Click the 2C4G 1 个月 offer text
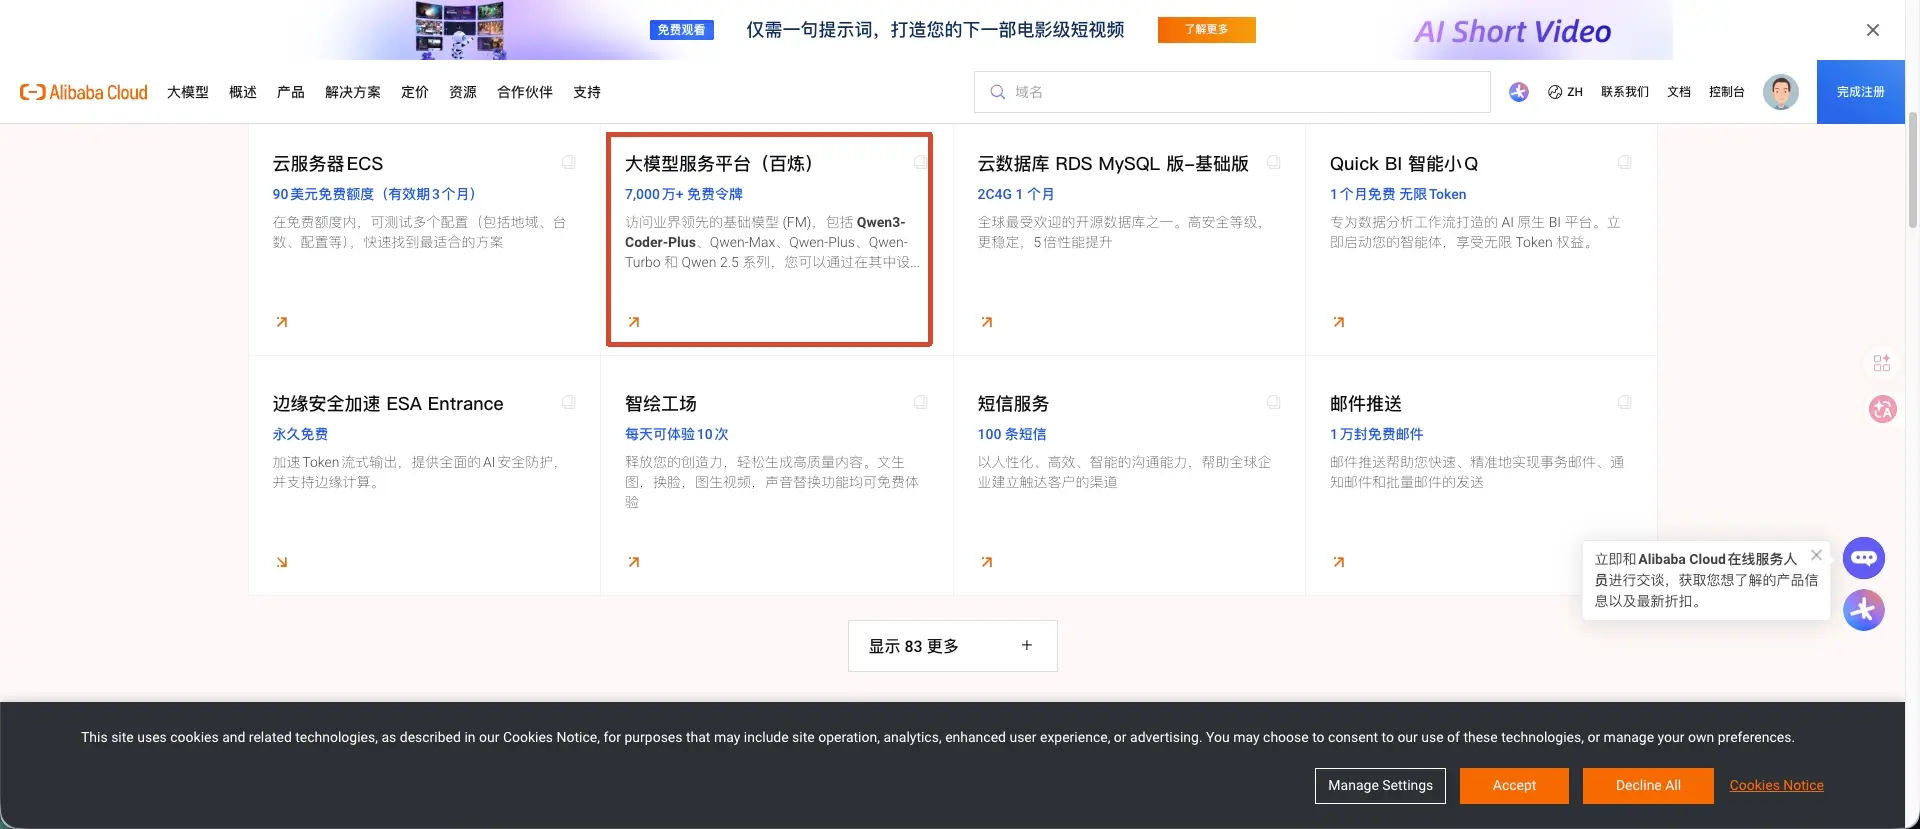The image size is (1920, 829). (1016, 194)
